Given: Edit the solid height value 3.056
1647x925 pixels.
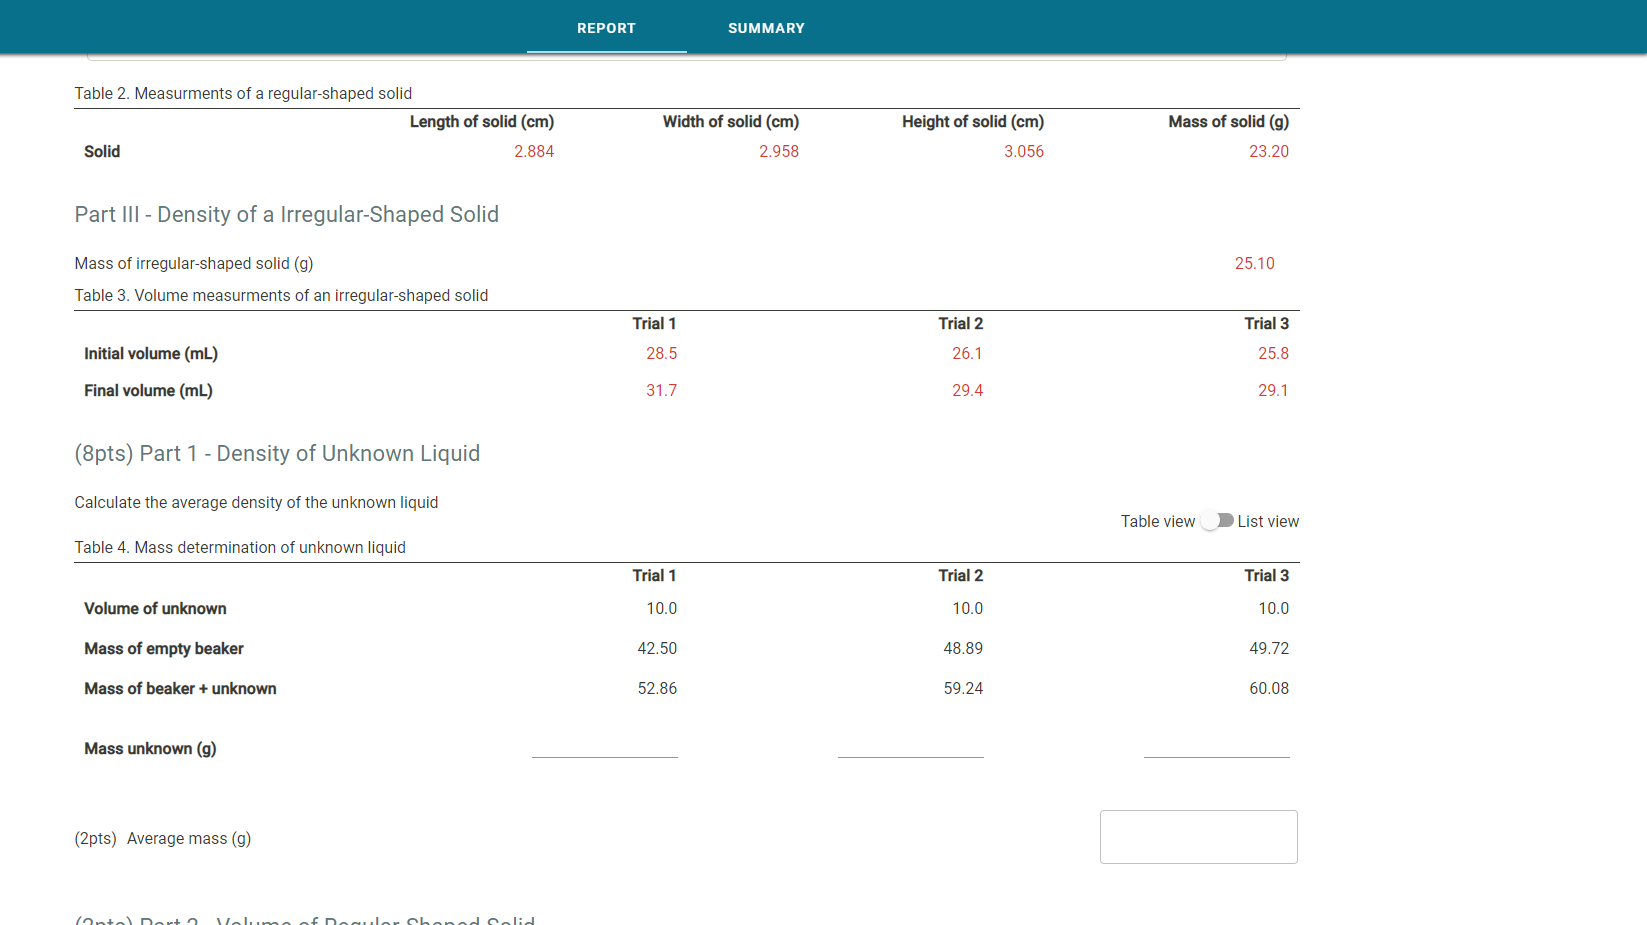Looking at the screenshot, I should 1024,151.
